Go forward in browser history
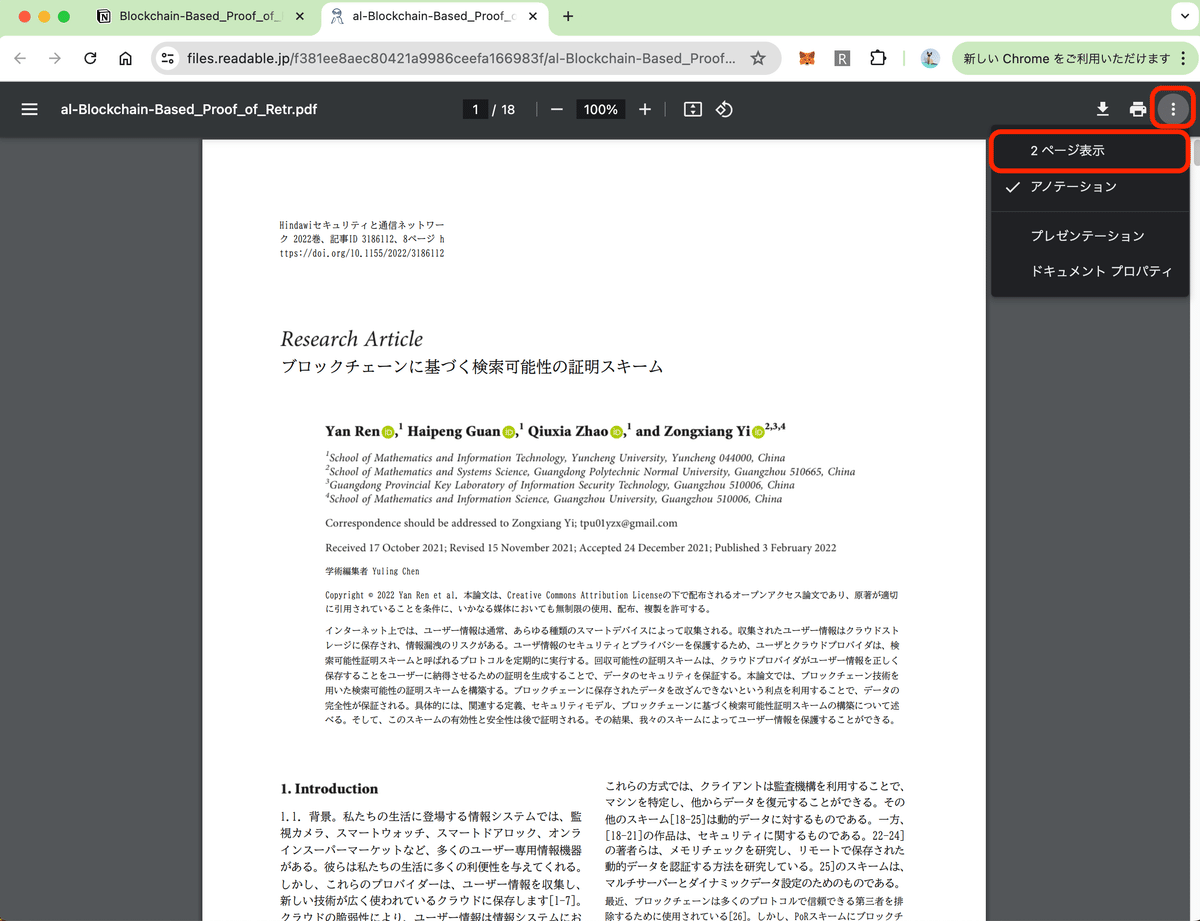 tap(55, 58)
